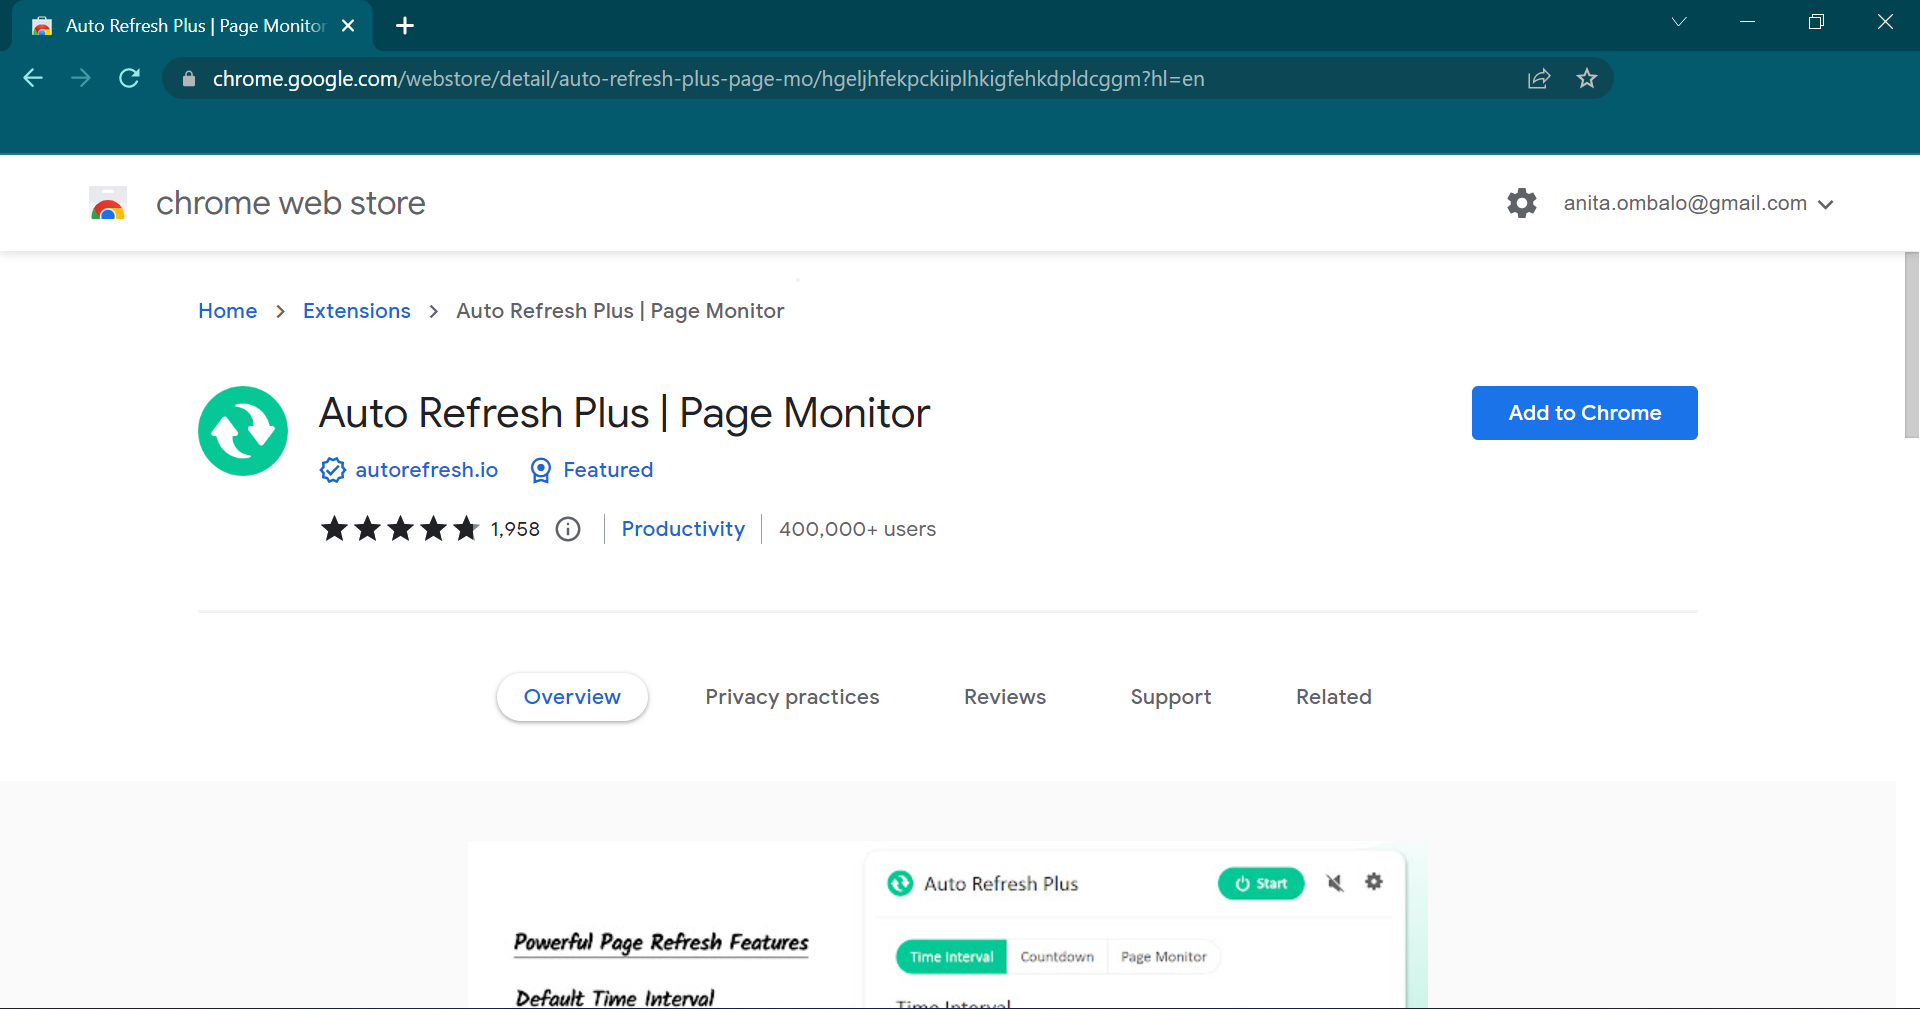Click the Start button in the preview image
Screen dimensions: 1920x1009
pyautogui.click(x=1261, y=884)
